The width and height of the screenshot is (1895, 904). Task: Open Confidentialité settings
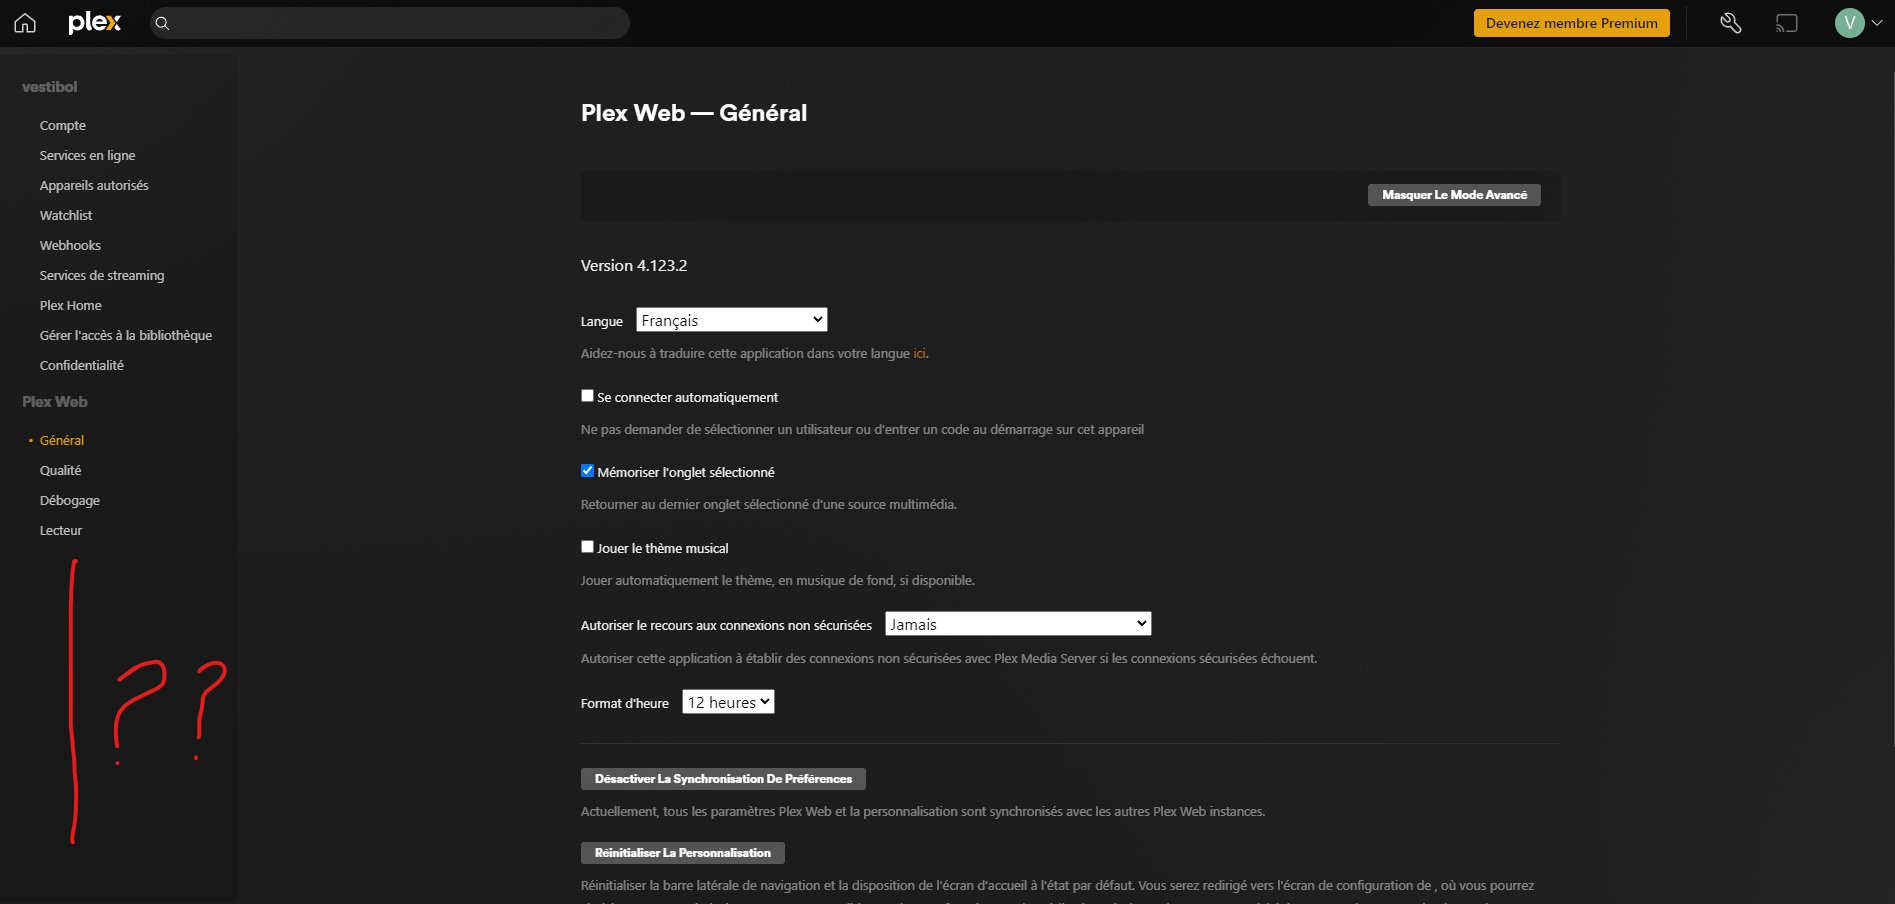(82, 365)
